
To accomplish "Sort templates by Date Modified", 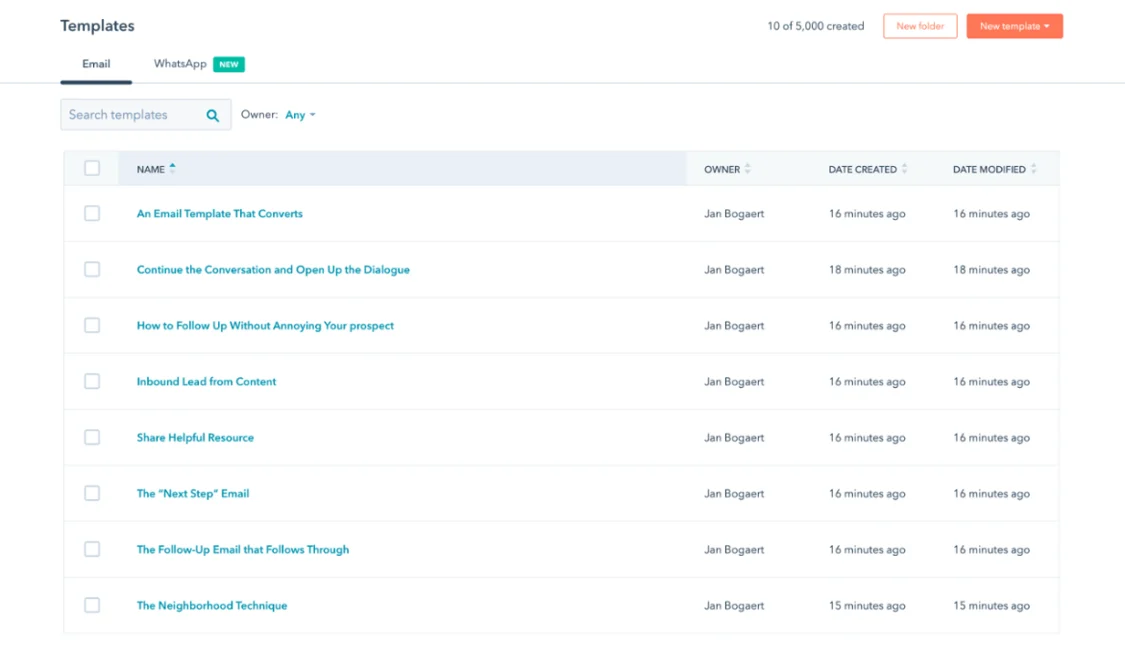I will point(1035,169).
